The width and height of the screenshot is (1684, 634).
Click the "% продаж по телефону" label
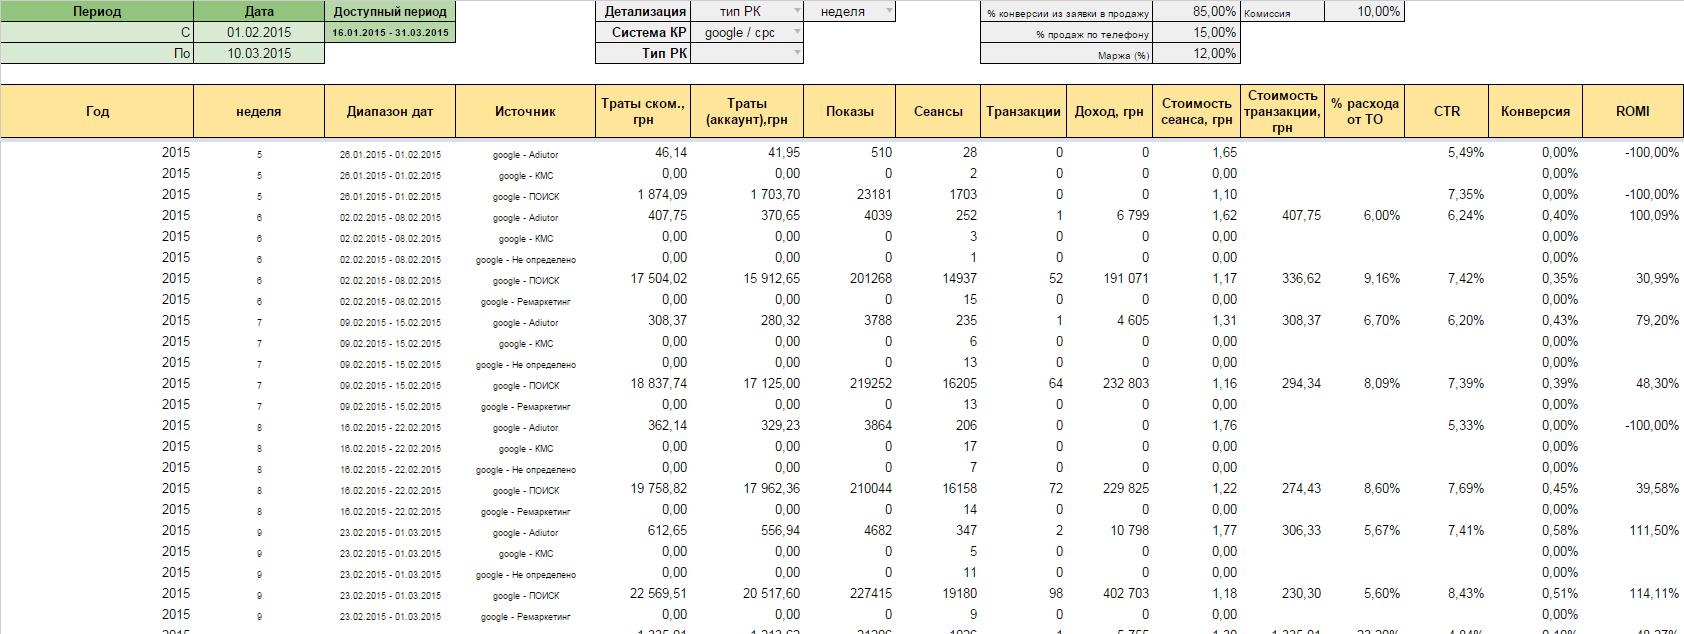pos(1067,33)
